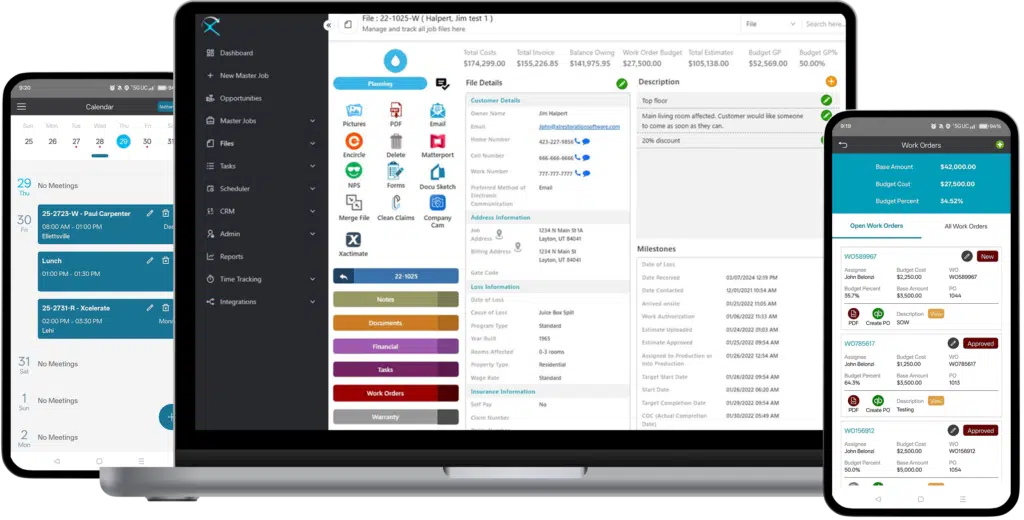Open the File search type dropdown
The height and width of the screenshot is (520, 1024).
click(x=770, y=24)
